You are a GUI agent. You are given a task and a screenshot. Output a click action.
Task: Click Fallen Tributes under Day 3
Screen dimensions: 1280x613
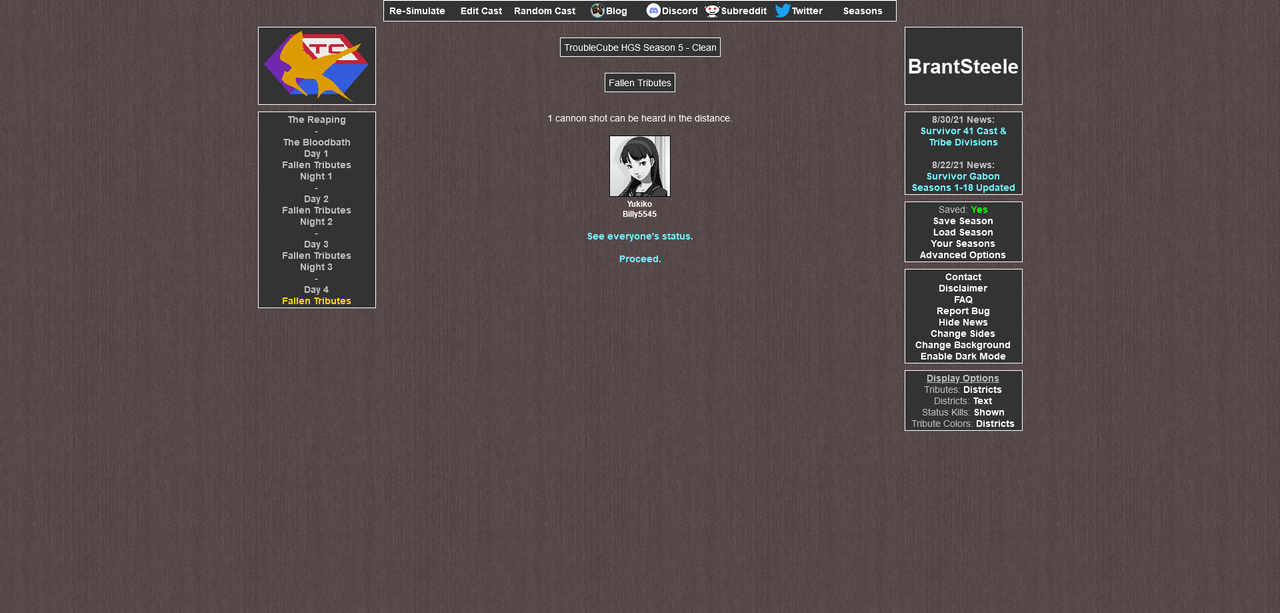coord(317,256)
